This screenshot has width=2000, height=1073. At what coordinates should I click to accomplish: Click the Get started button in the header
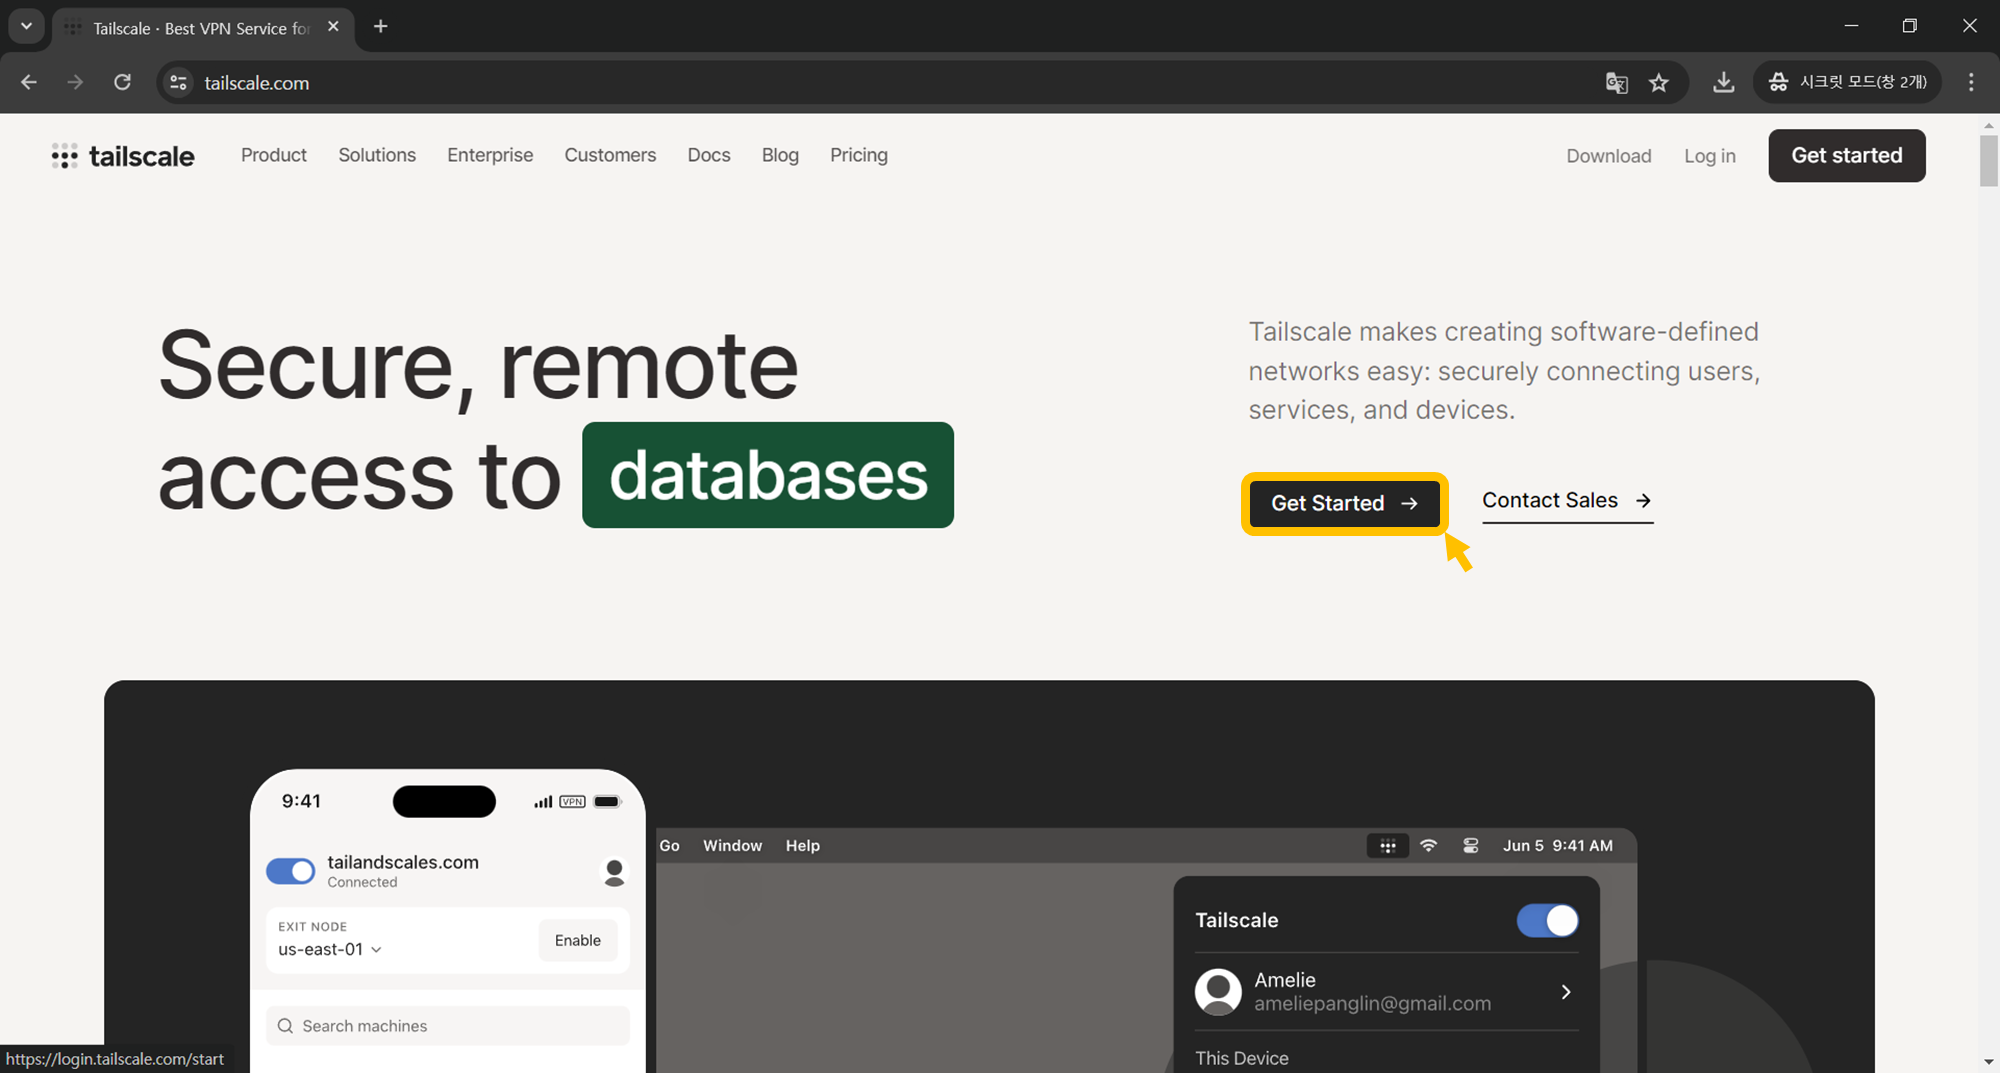[x=1847, y=156]
